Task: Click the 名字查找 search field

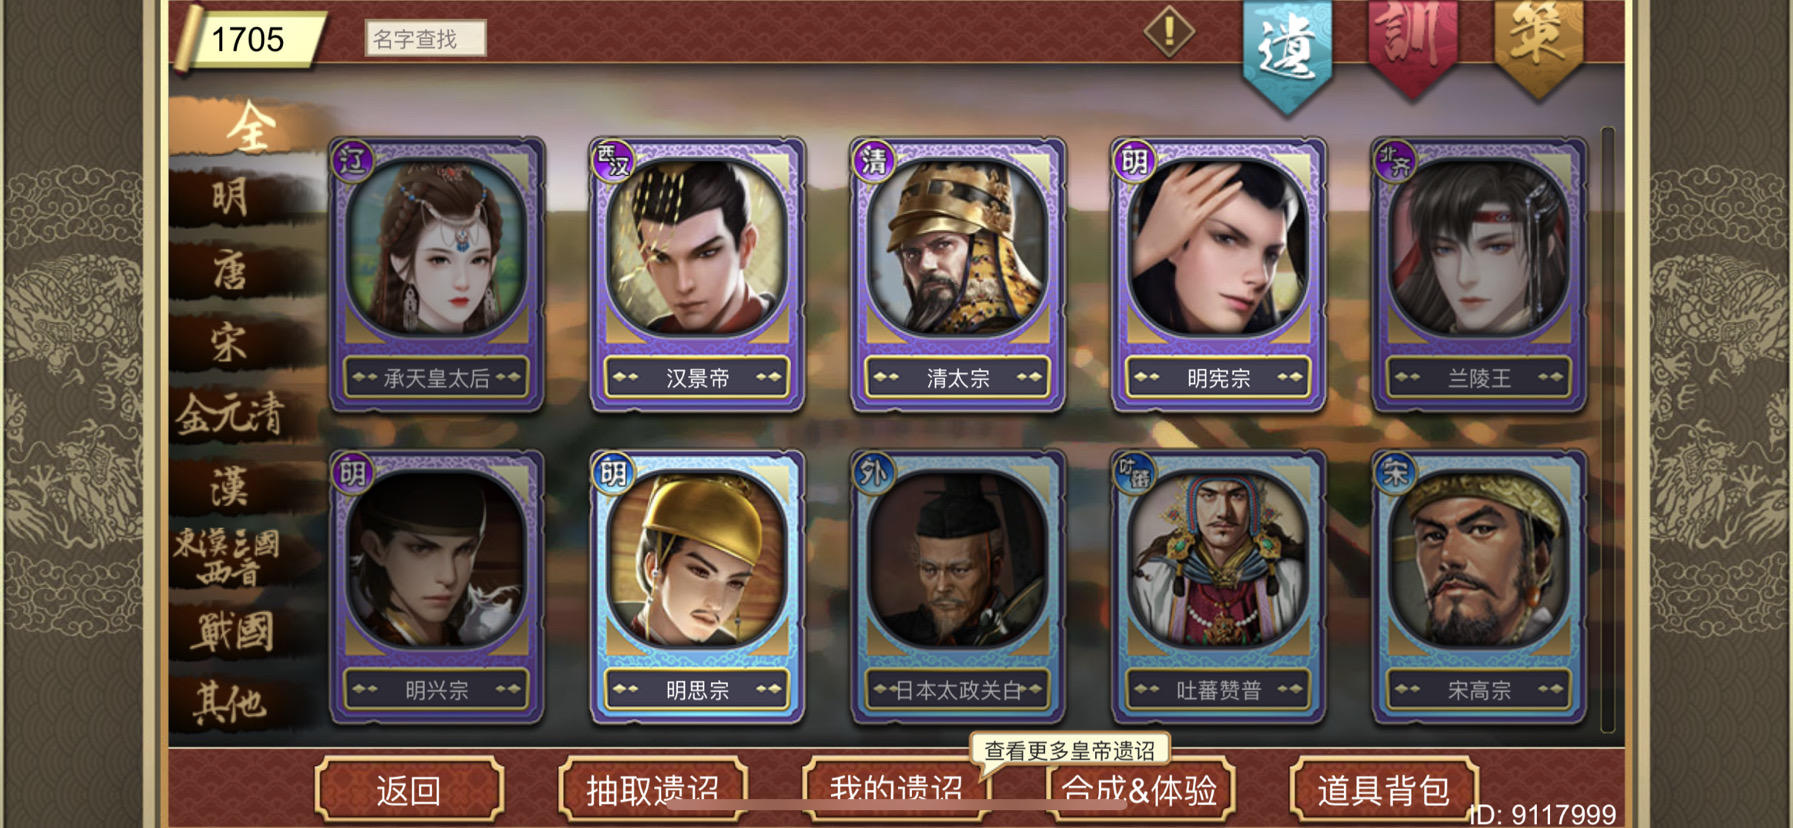Action: [425, 38]
